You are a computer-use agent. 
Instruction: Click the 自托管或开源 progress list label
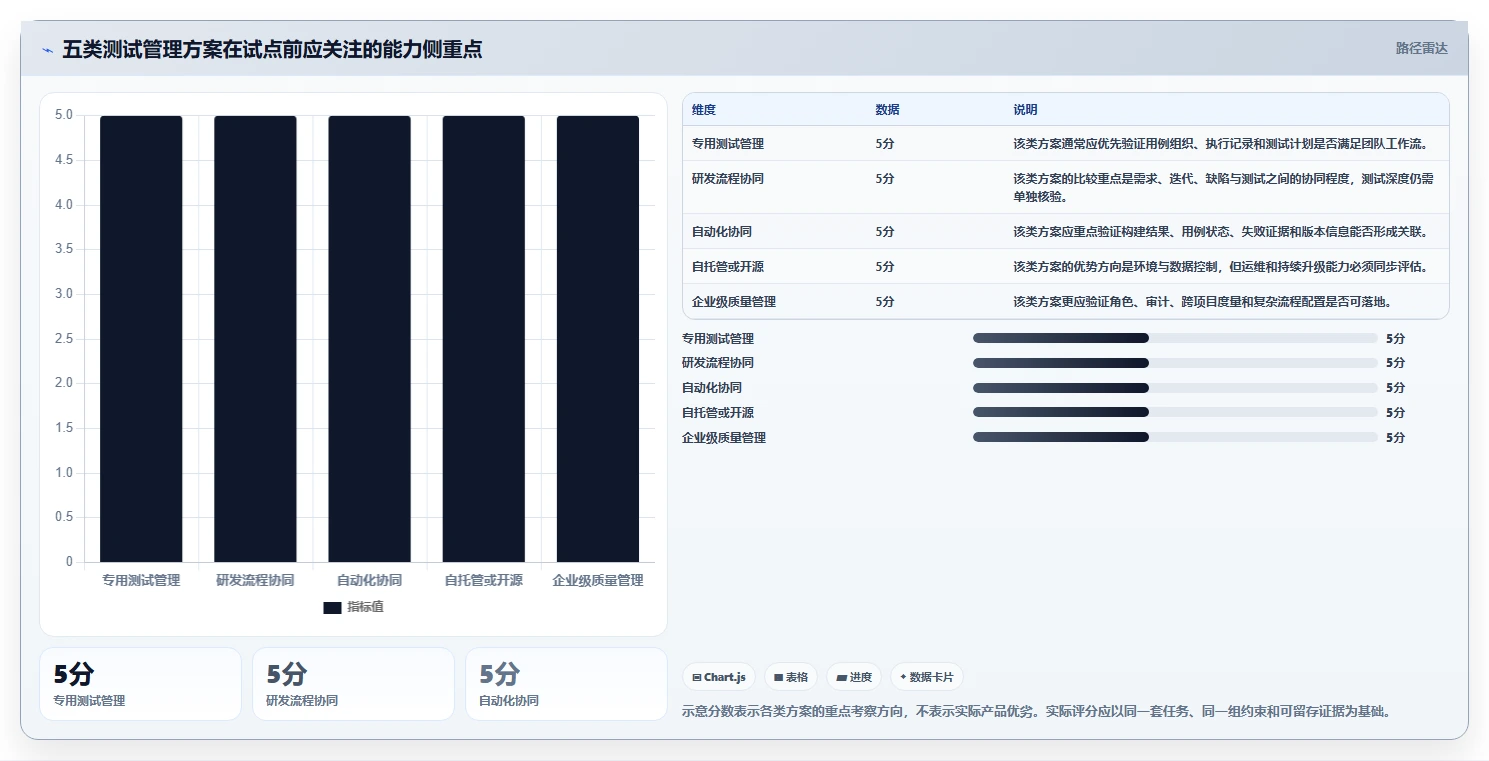[x=718, y=413]
